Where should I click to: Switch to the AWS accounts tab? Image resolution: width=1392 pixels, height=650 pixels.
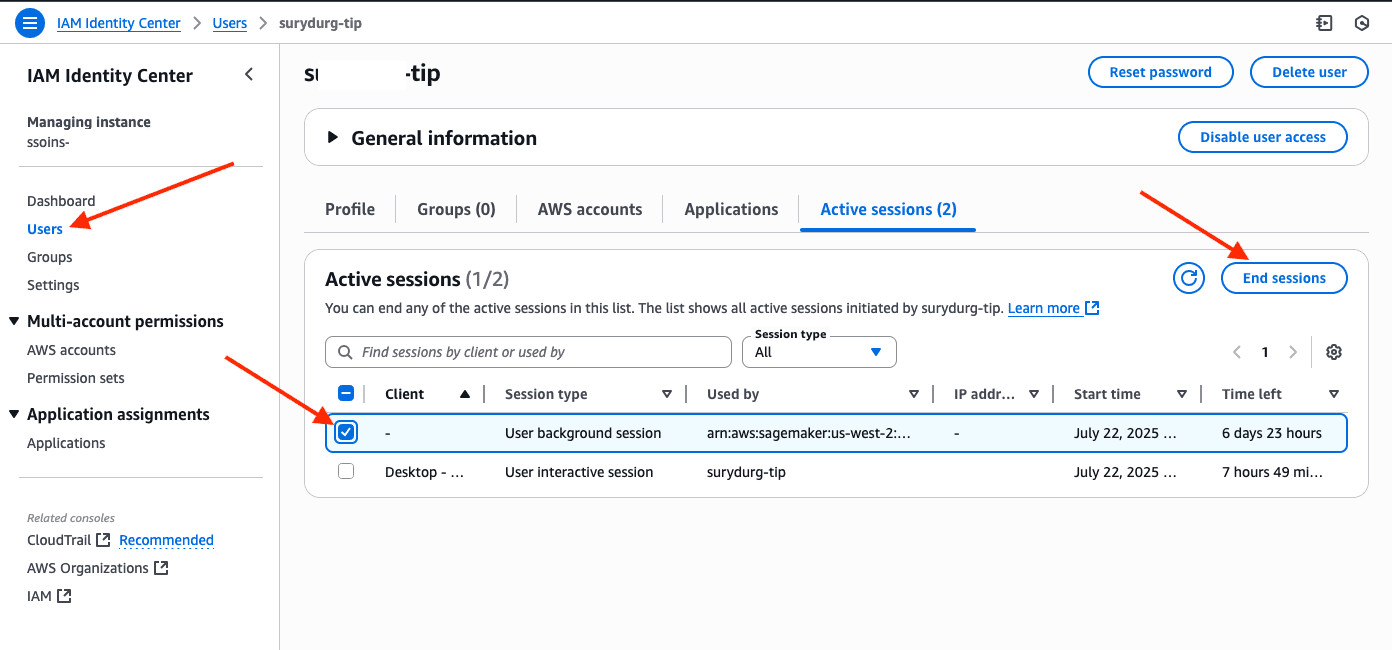(590, 209)
